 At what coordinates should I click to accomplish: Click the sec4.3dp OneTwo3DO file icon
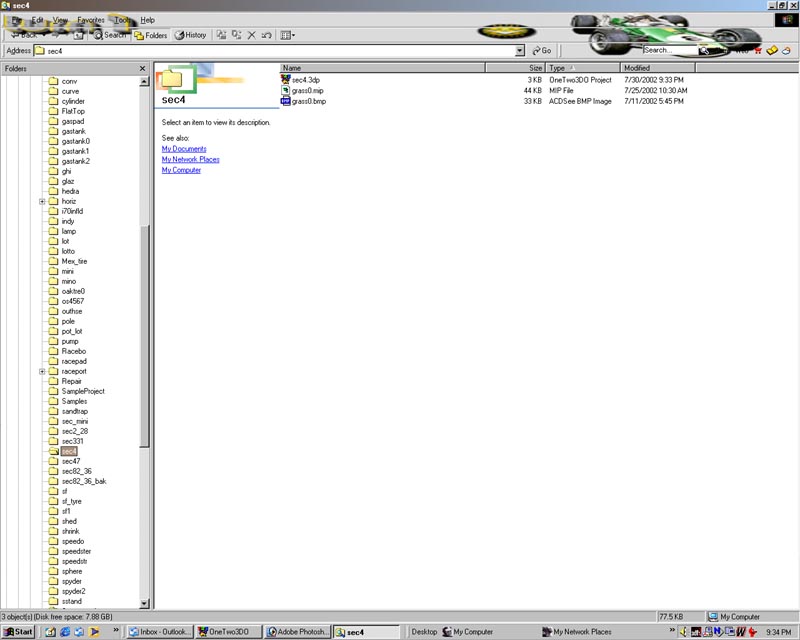(285, 80)
